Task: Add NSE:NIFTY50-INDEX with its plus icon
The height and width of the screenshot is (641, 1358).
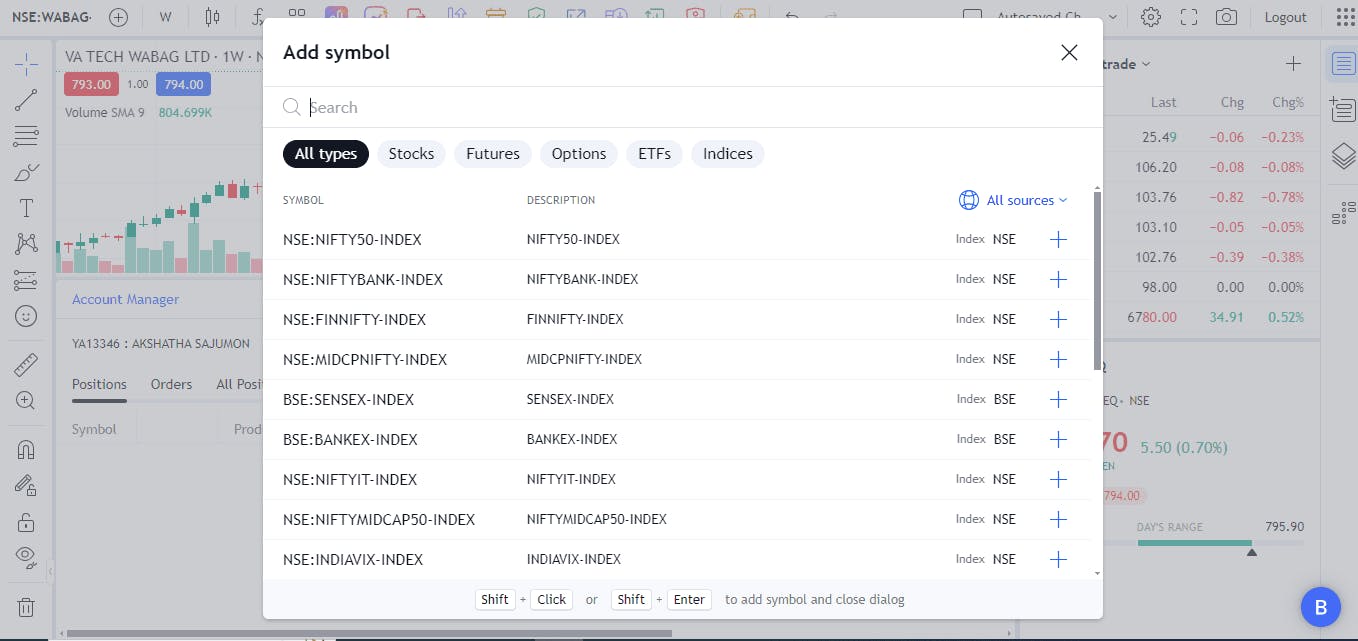Action: (1058, 239)
